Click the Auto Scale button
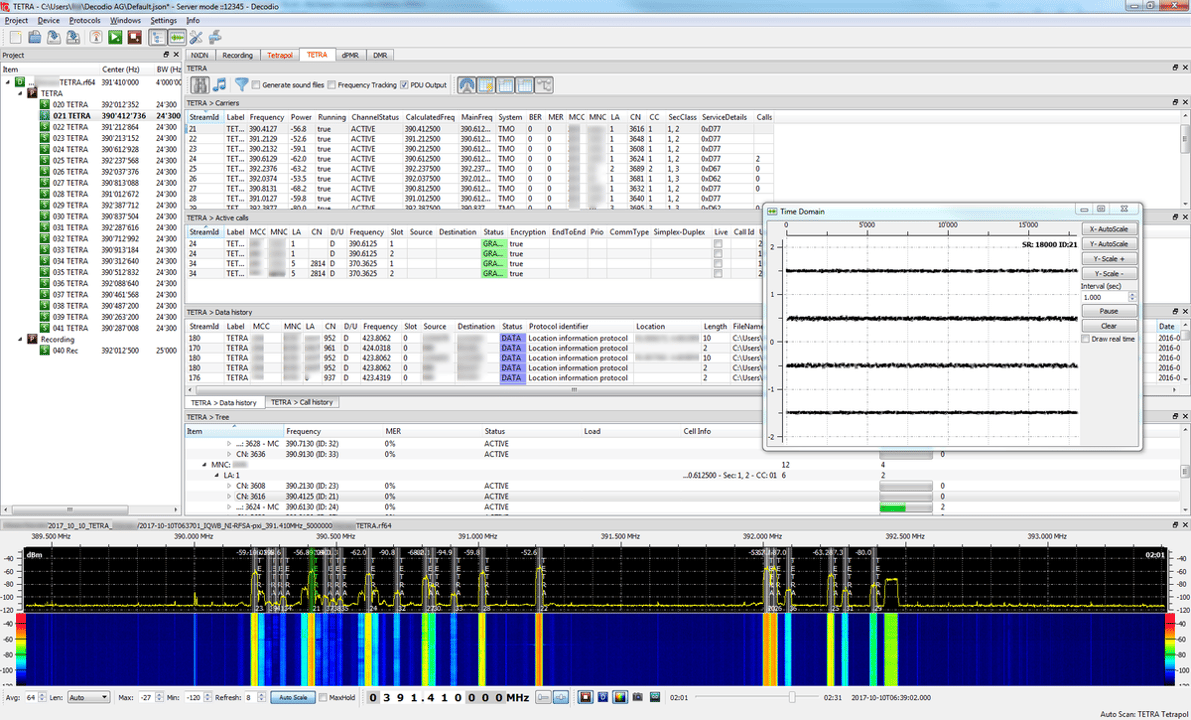 pos(292,698)
